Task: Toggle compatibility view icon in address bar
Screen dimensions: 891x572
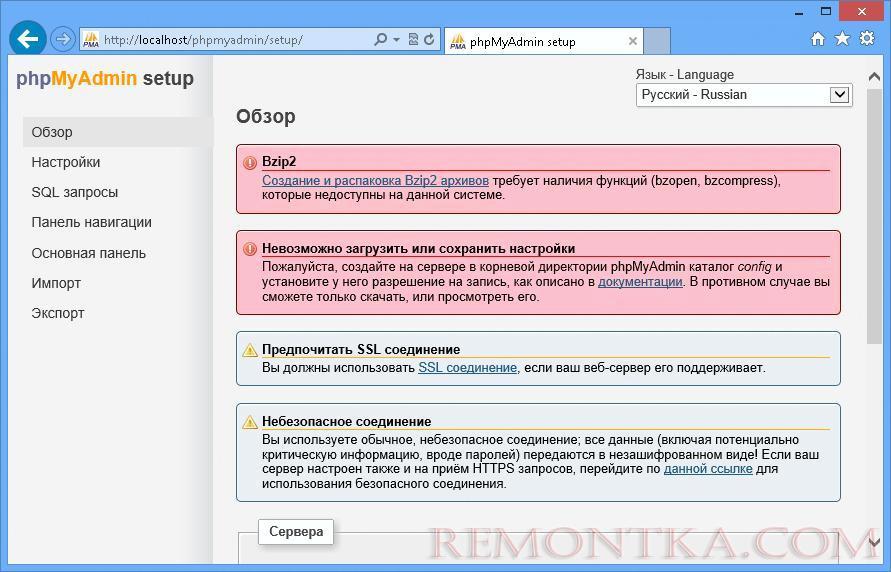Action: [414, 39]
